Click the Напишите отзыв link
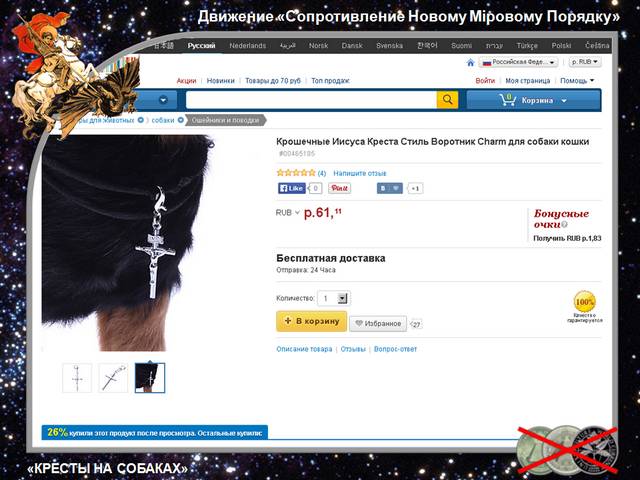The height and width of the screenshot is (480, 640). click(x=360, y=173)
